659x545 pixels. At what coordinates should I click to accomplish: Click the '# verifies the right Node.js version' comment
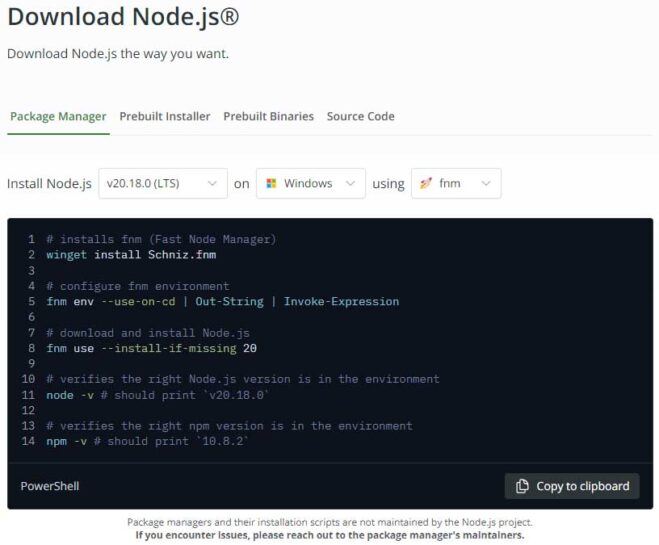(243, 379)
